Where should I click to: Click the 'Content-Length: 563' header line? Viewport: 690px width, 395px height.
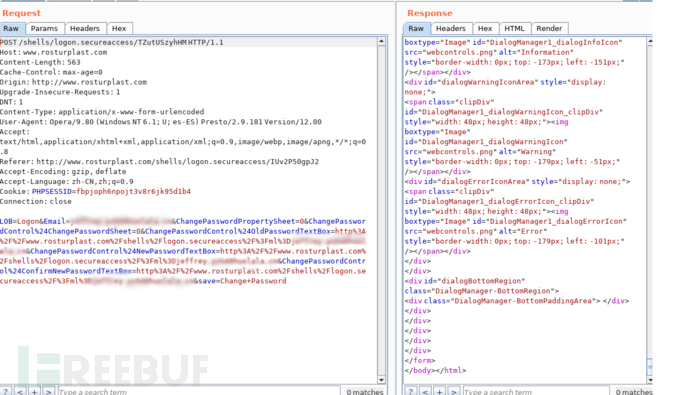tap(40, 62)
